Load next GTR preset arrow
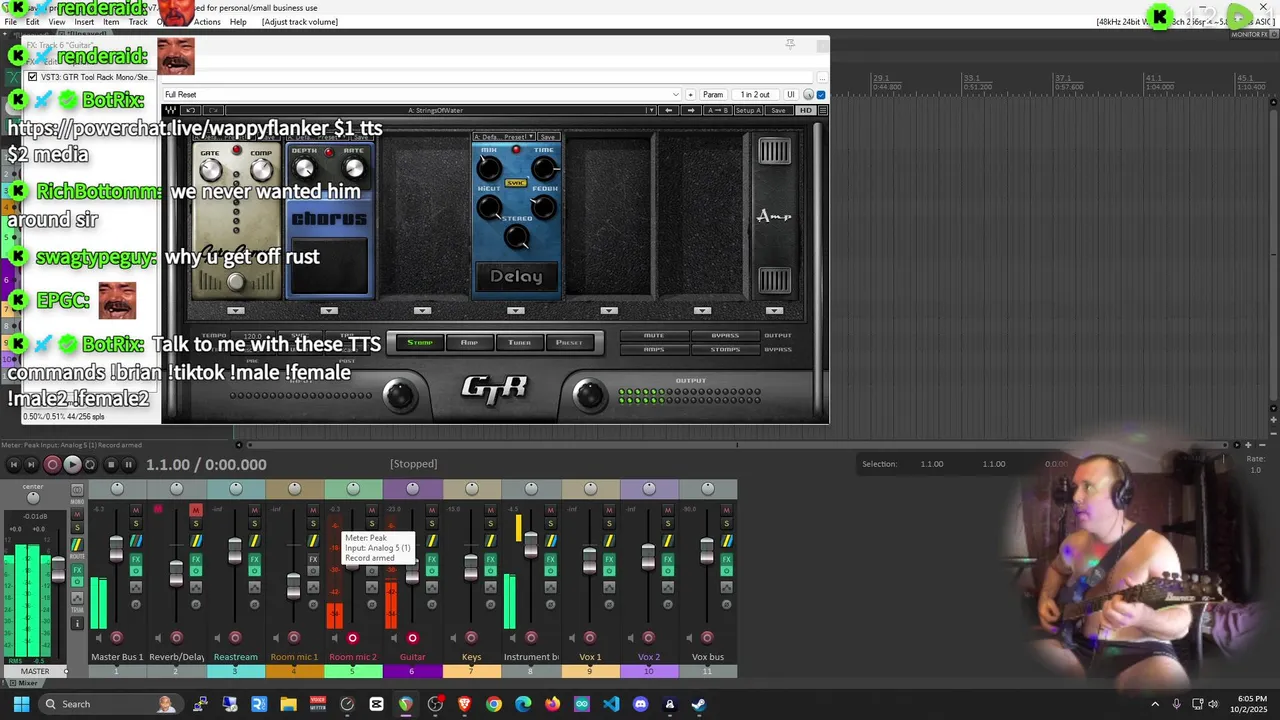This screenshot has width=1280, height=720. [691, 110]
